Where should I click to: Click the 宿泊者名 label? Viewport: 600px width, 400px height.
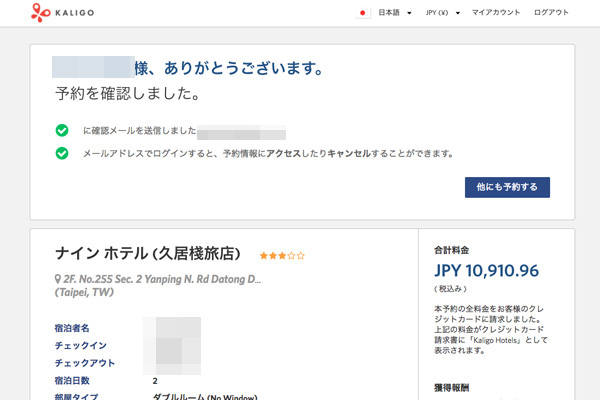[72, 328]
